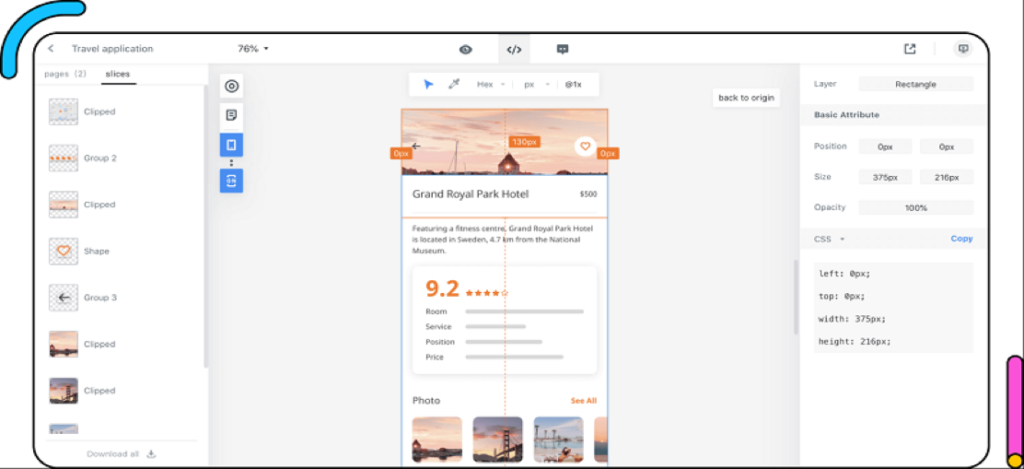Screen dimensions: 1024x469
Task: Open the comments mode icon
Action: click(562, 49)
